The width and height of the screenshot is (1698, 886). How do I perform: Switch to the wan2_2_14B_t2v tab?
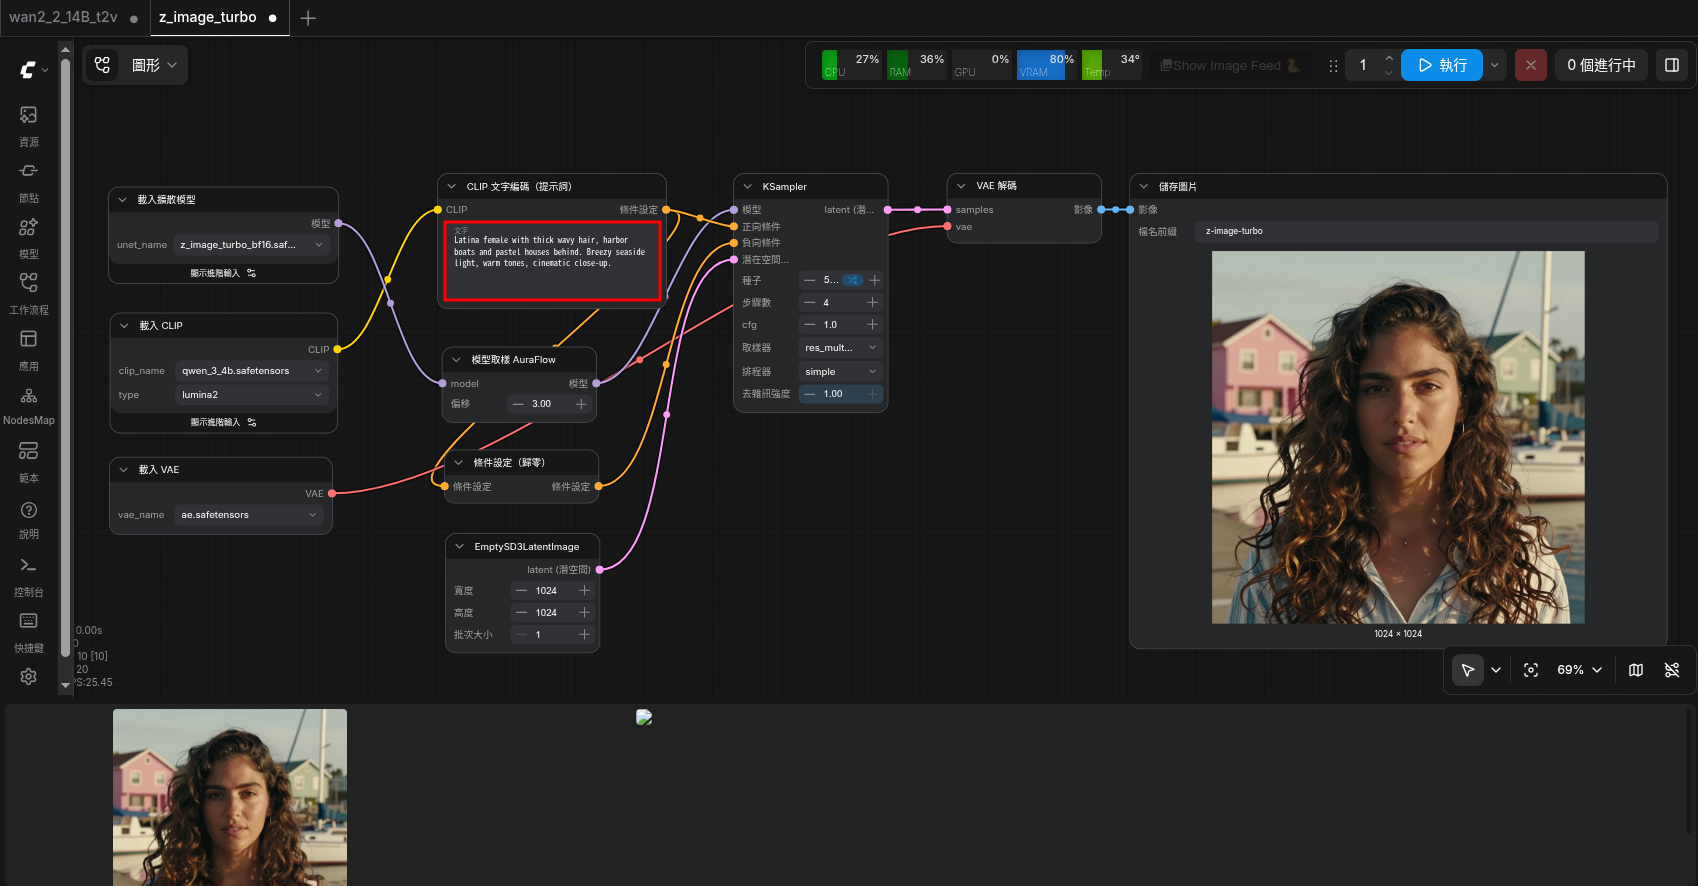tap(63, 17)
